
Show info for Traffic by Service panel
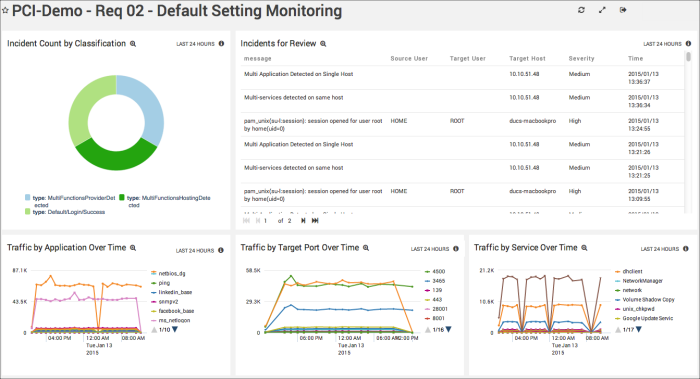pyautogui.click(x=686, y=249)
